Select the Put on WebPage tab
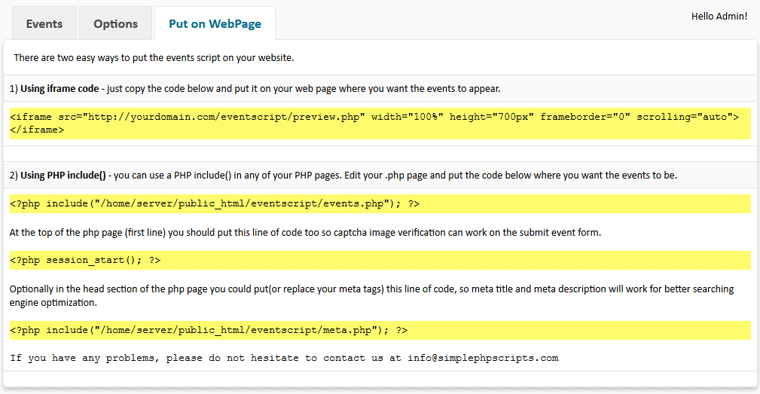 tap(215, 23)
